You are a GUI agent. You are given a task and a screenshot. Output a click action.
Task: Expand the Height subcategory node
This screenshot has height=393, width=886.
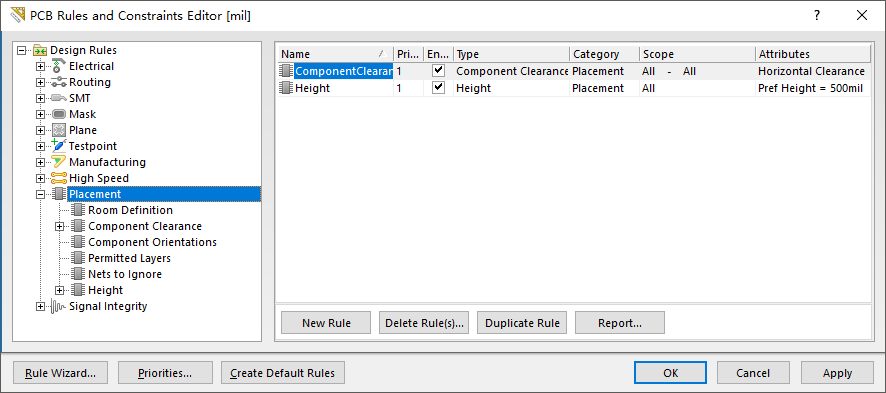tap(60, 290)
